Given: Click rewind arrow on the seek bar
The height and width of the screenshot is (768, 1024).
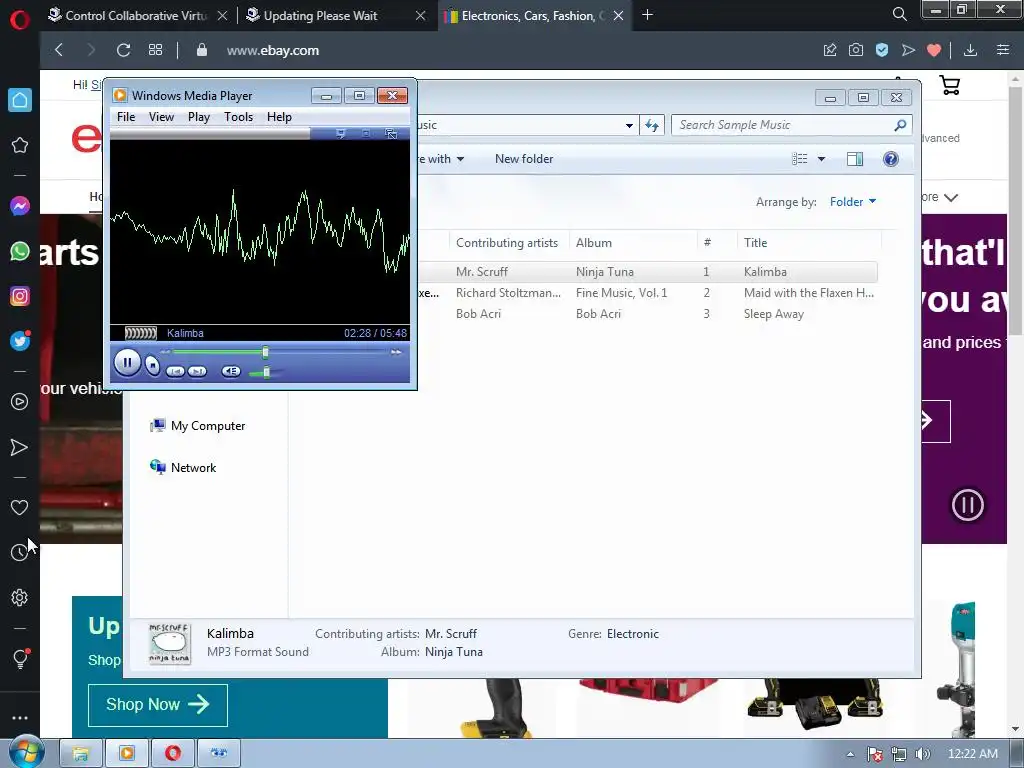Looking at the screenshot, I should pyautogui.click(x=165, y=352).
